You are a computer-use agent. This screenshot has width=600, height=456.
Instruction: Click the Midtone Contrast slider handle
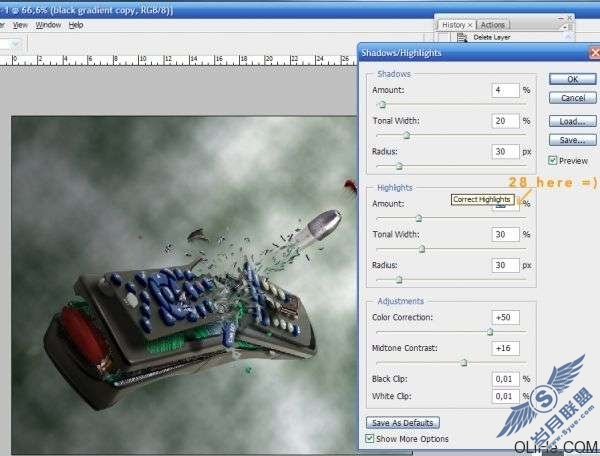(x=463, y=362)
